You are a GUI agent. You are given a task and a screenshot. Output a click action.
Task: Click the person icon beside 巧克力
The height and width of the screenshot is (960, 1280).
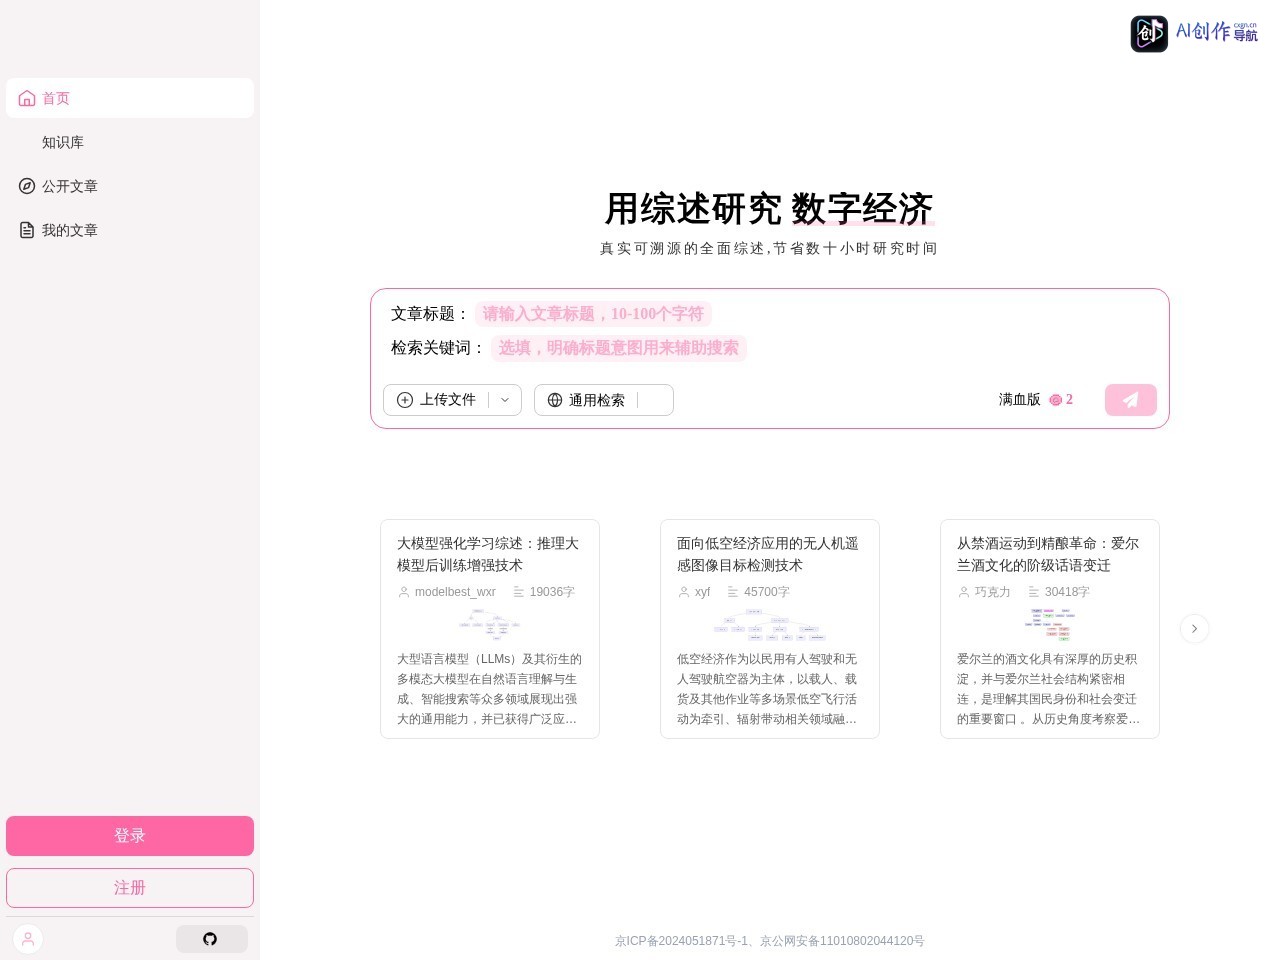[964, 592]
